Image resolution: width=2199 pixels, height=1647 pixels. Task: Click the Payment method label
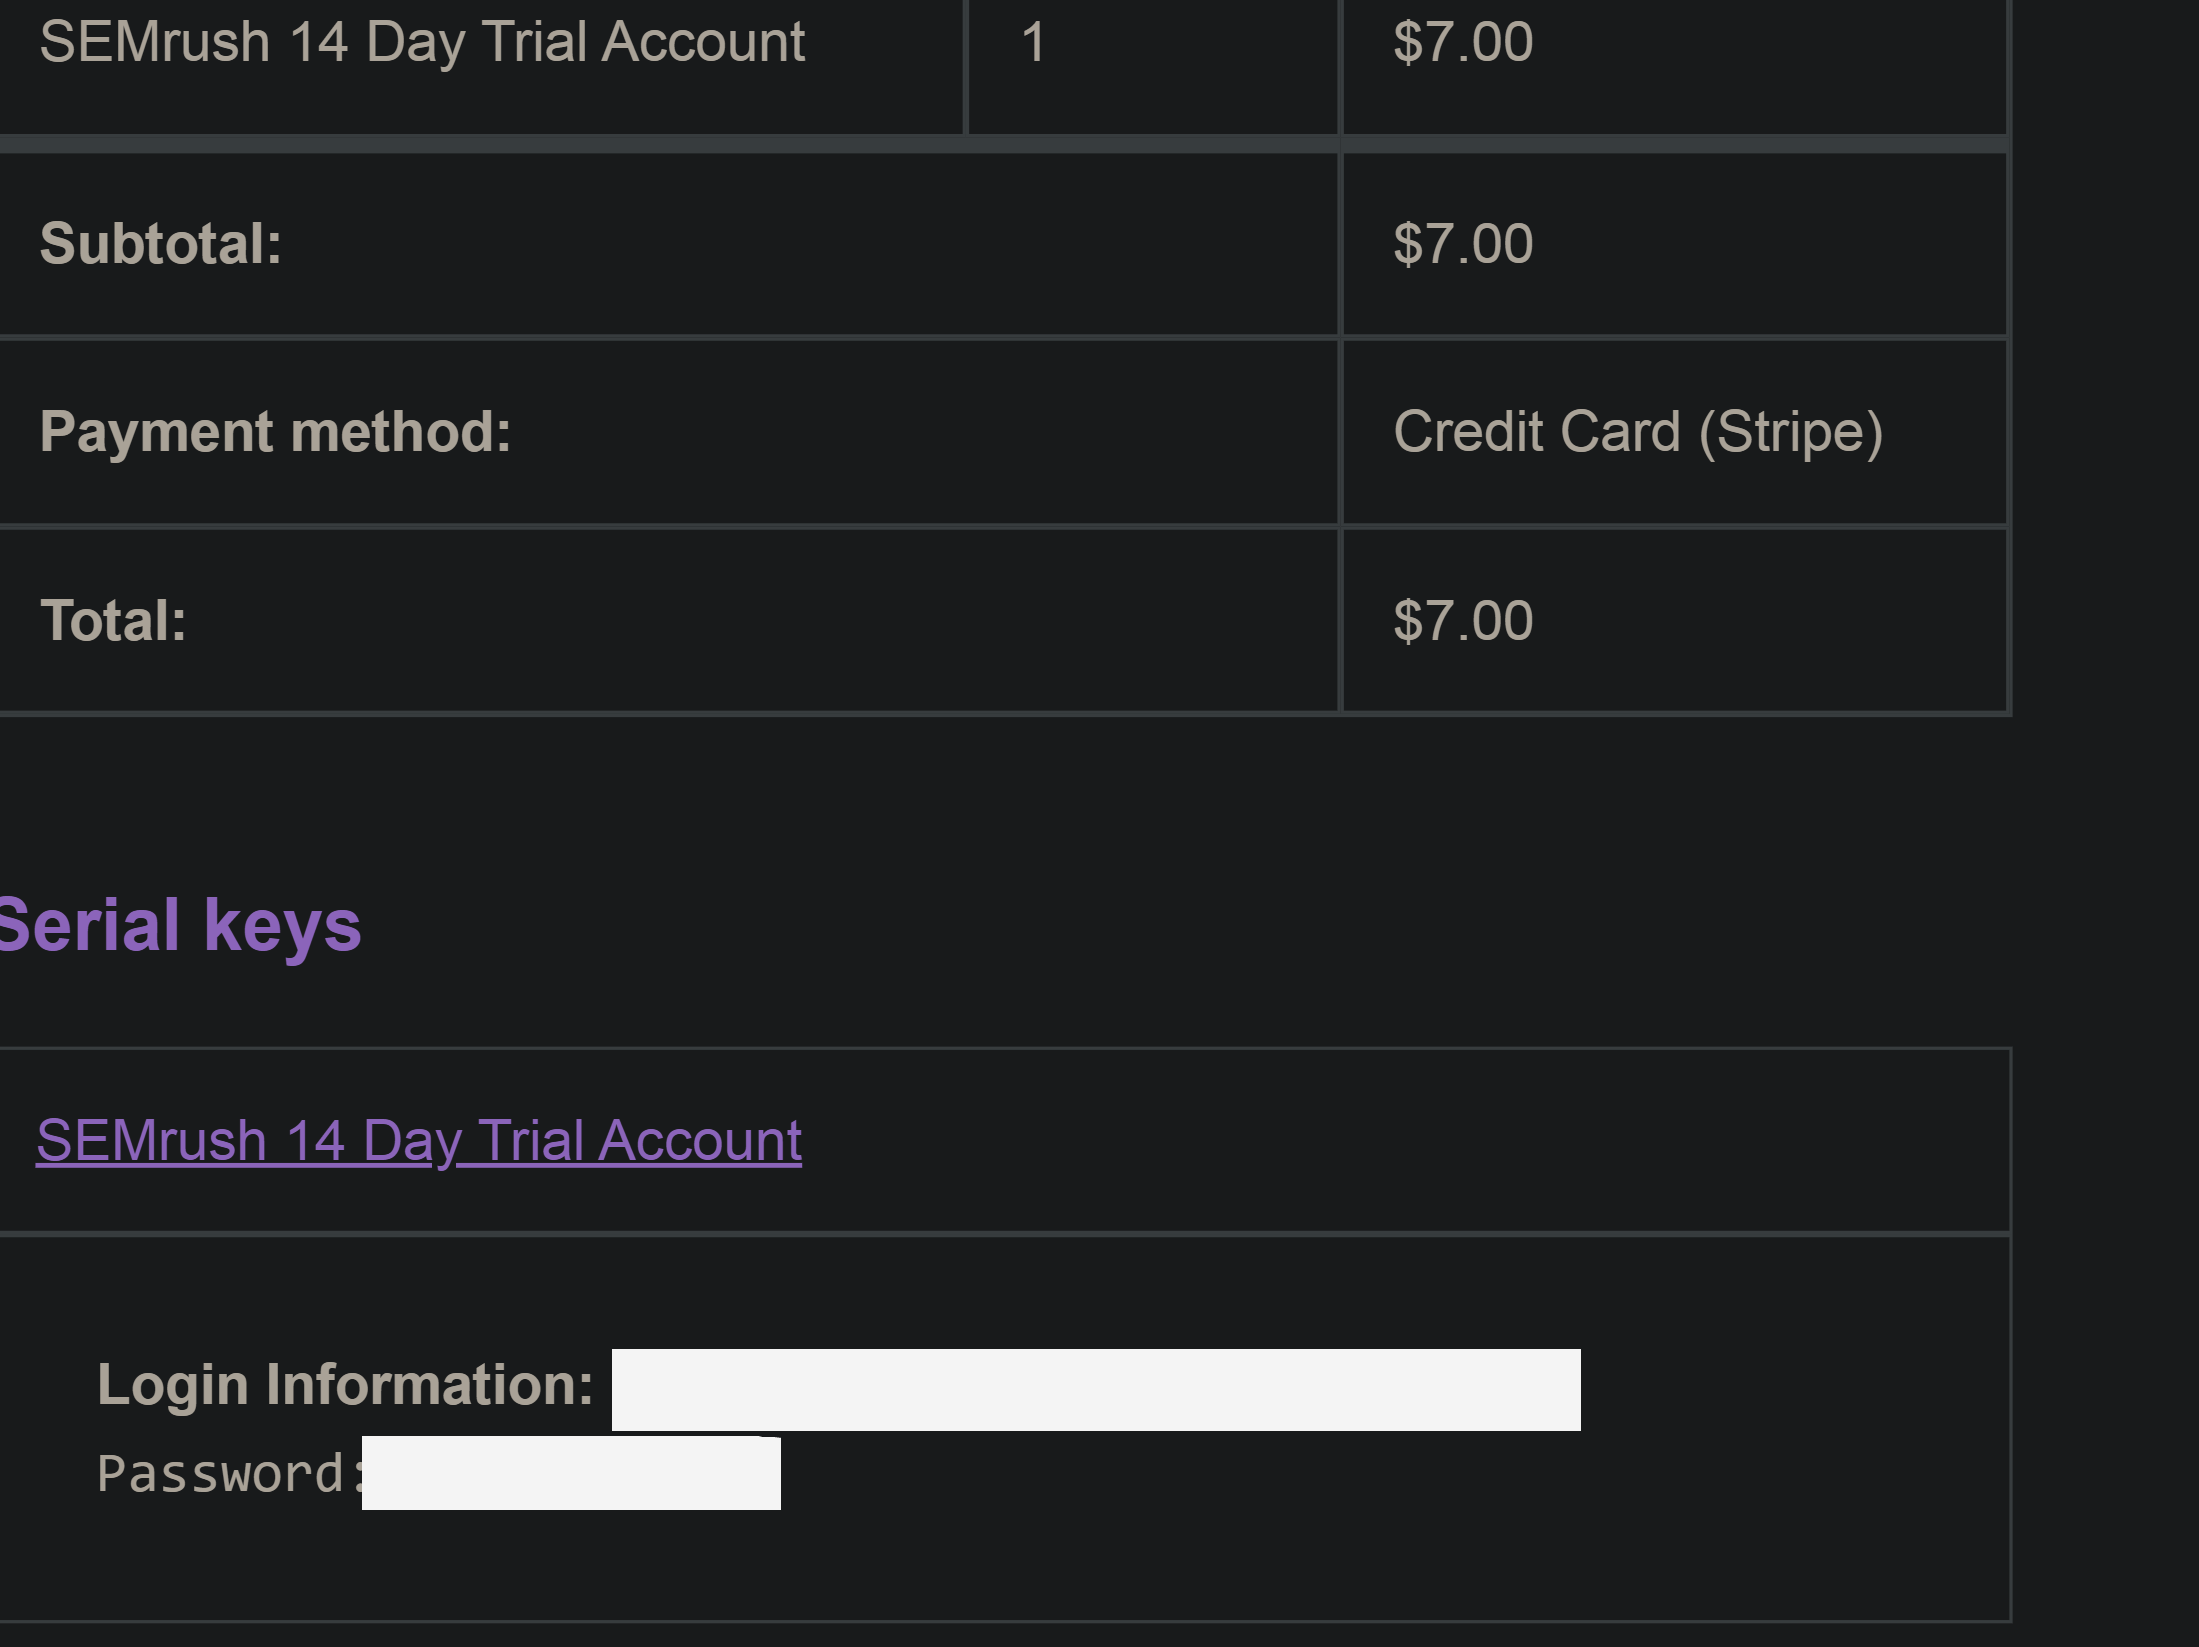pyautogui.click(x=275, y=432)
